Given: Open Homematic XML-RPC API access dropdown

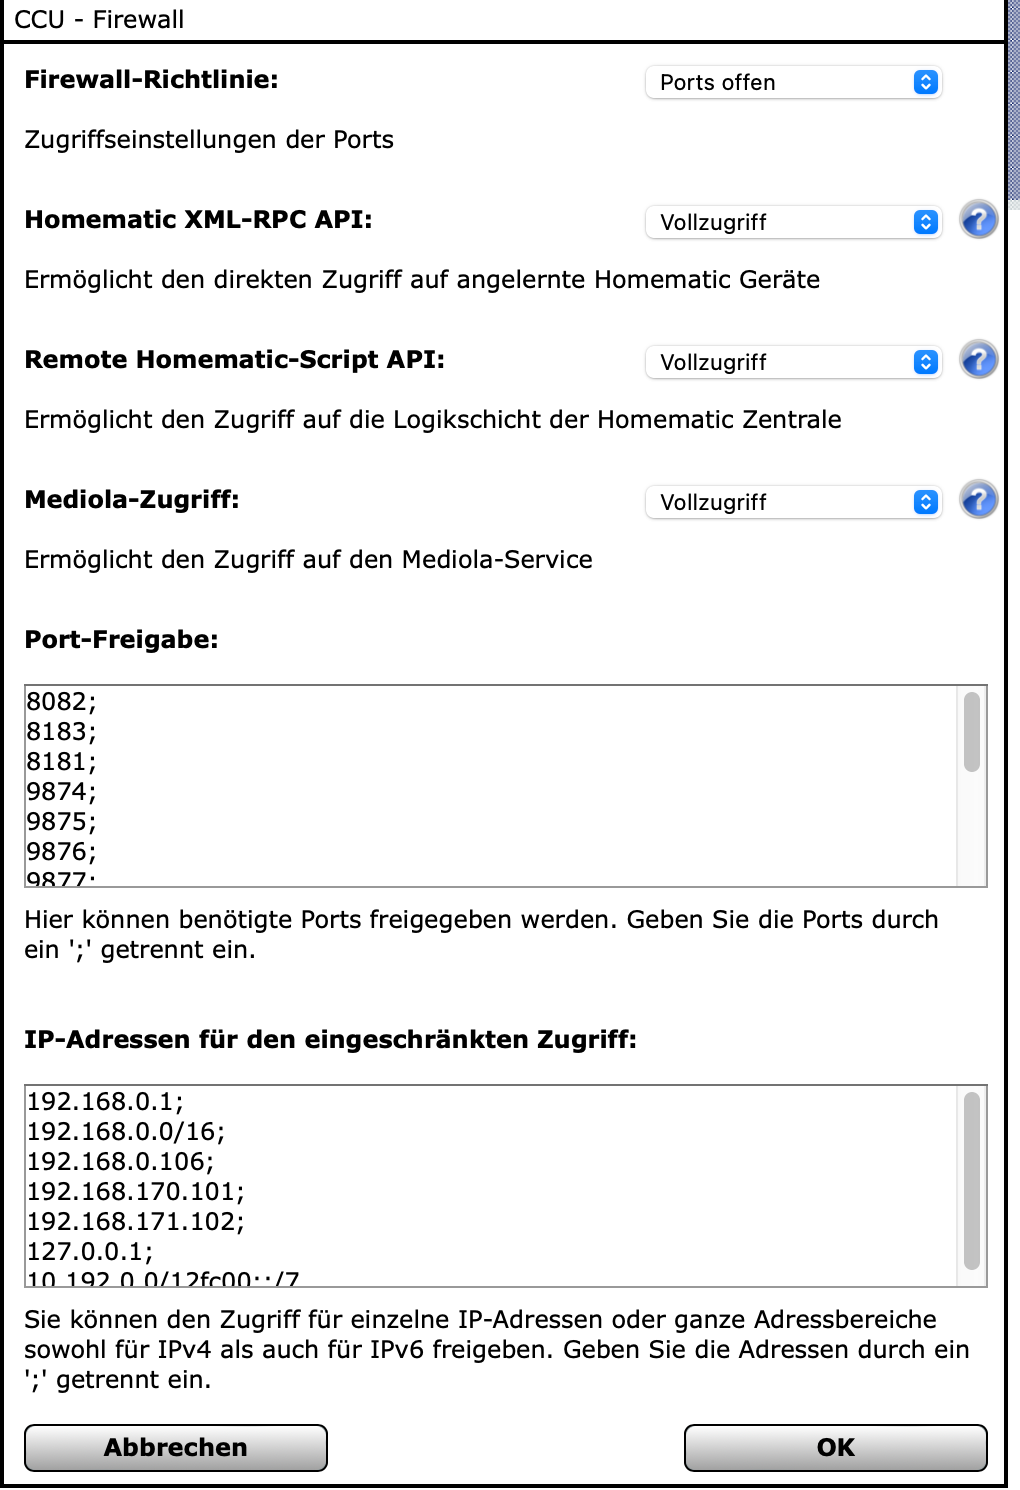Looking at the screenshot, I should [793, 222].
